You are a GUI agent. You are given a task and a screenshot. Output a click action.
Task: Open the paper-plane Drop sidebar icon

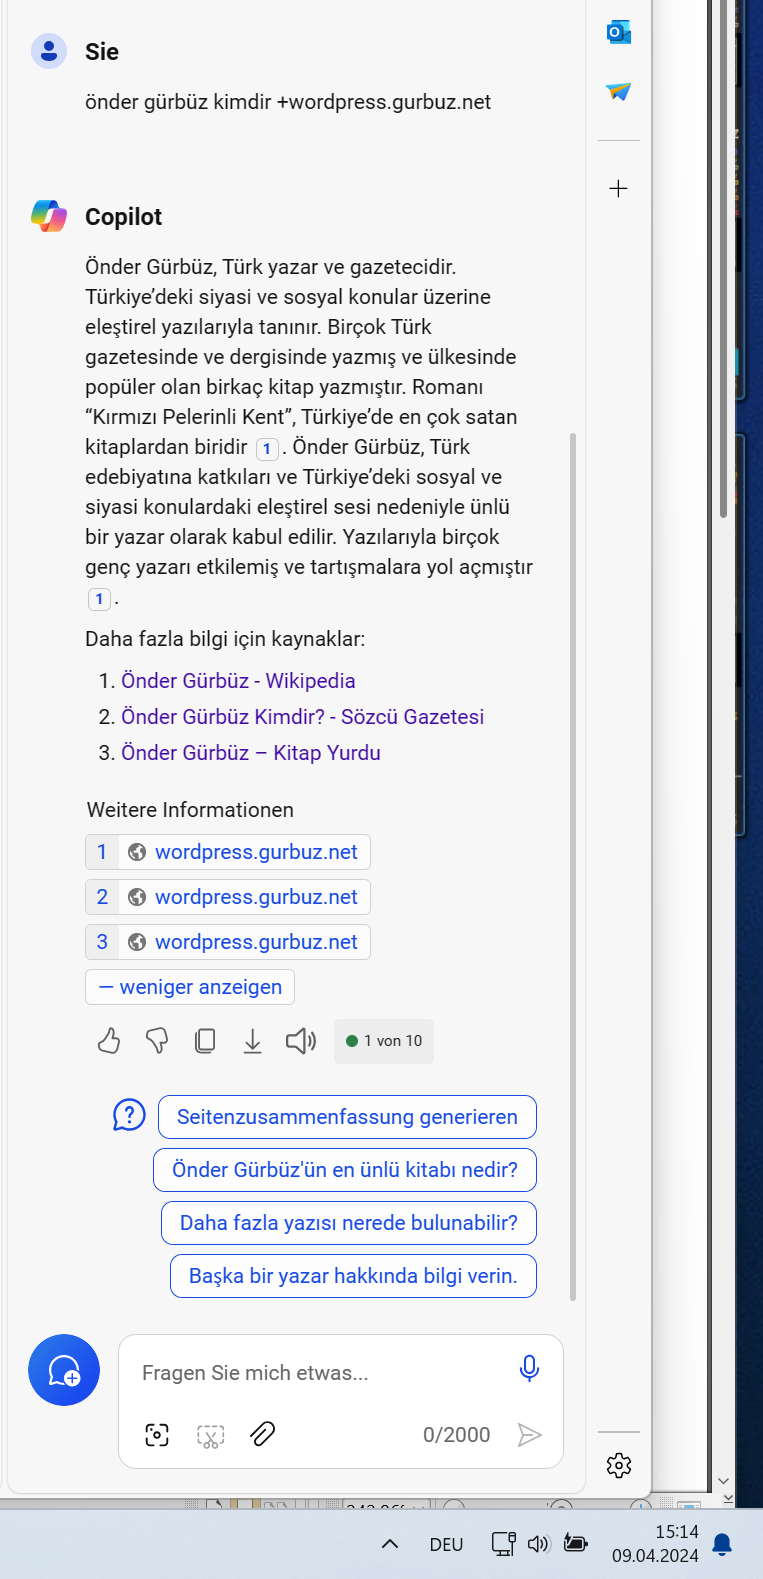click(618, 92)
